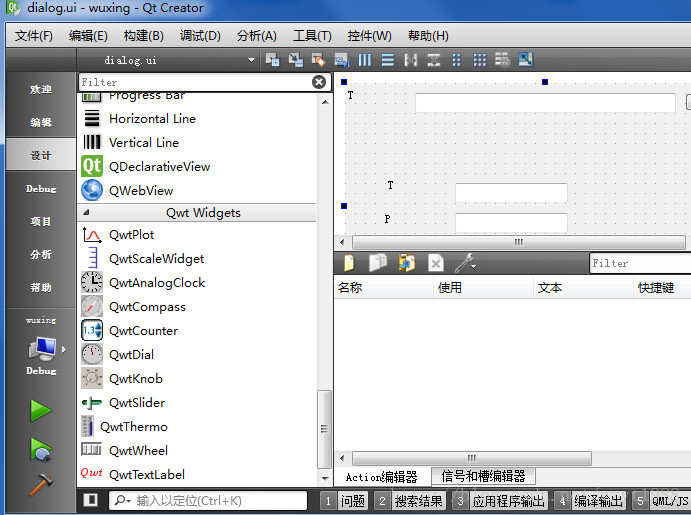The height and width of the screenshot is (515, 691).
Task: Click the Edit Tab Order icon
Action: coord(342,59)
